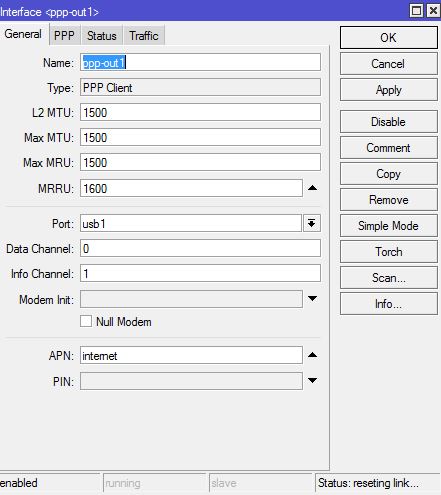
Task: Open Torch for this interface
Action: 389,252
